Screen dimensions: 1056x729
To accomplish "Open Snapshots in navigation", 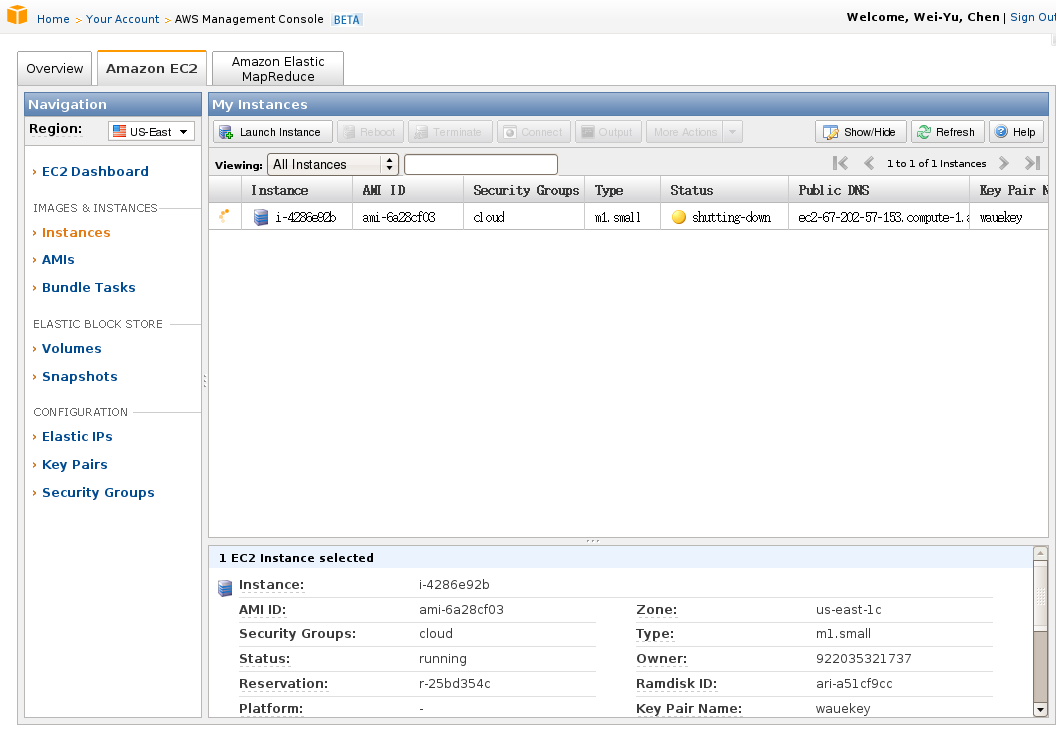I will [x=79, y=377].
